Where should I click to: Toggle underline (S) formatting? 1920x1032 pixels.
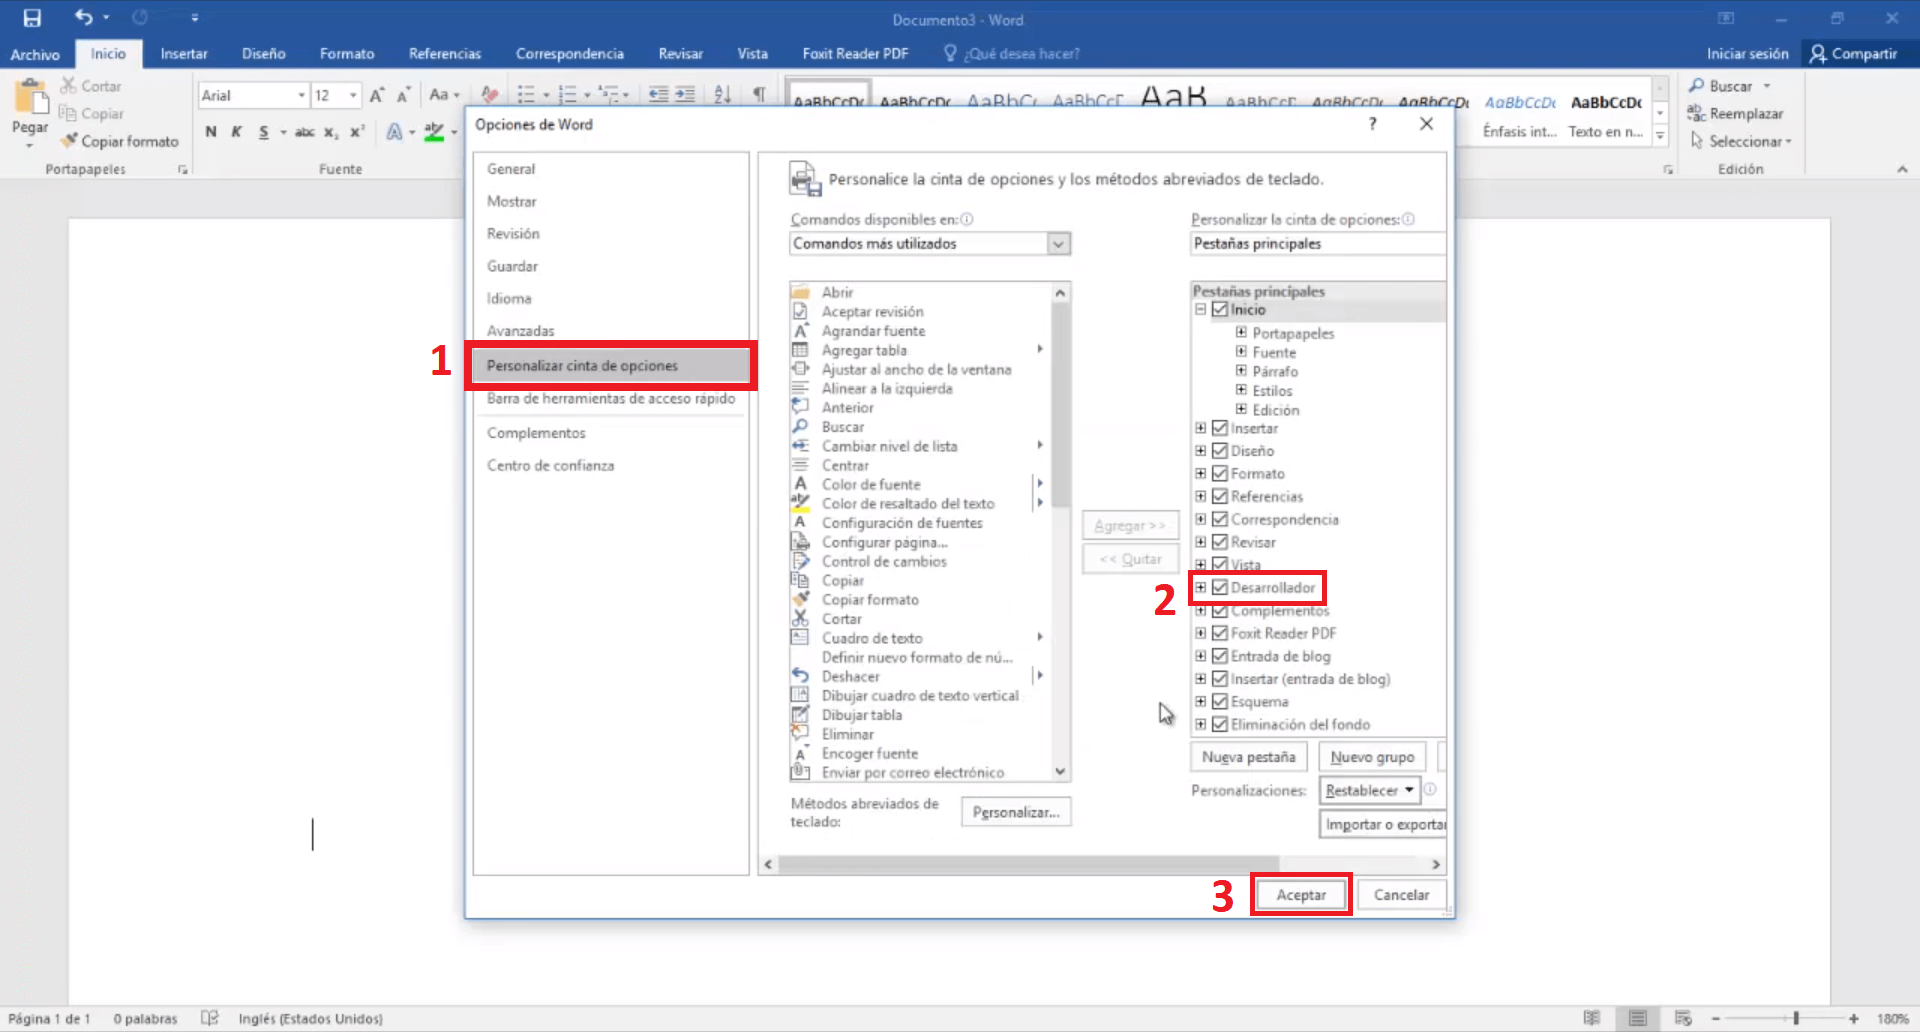coord(264,131)
